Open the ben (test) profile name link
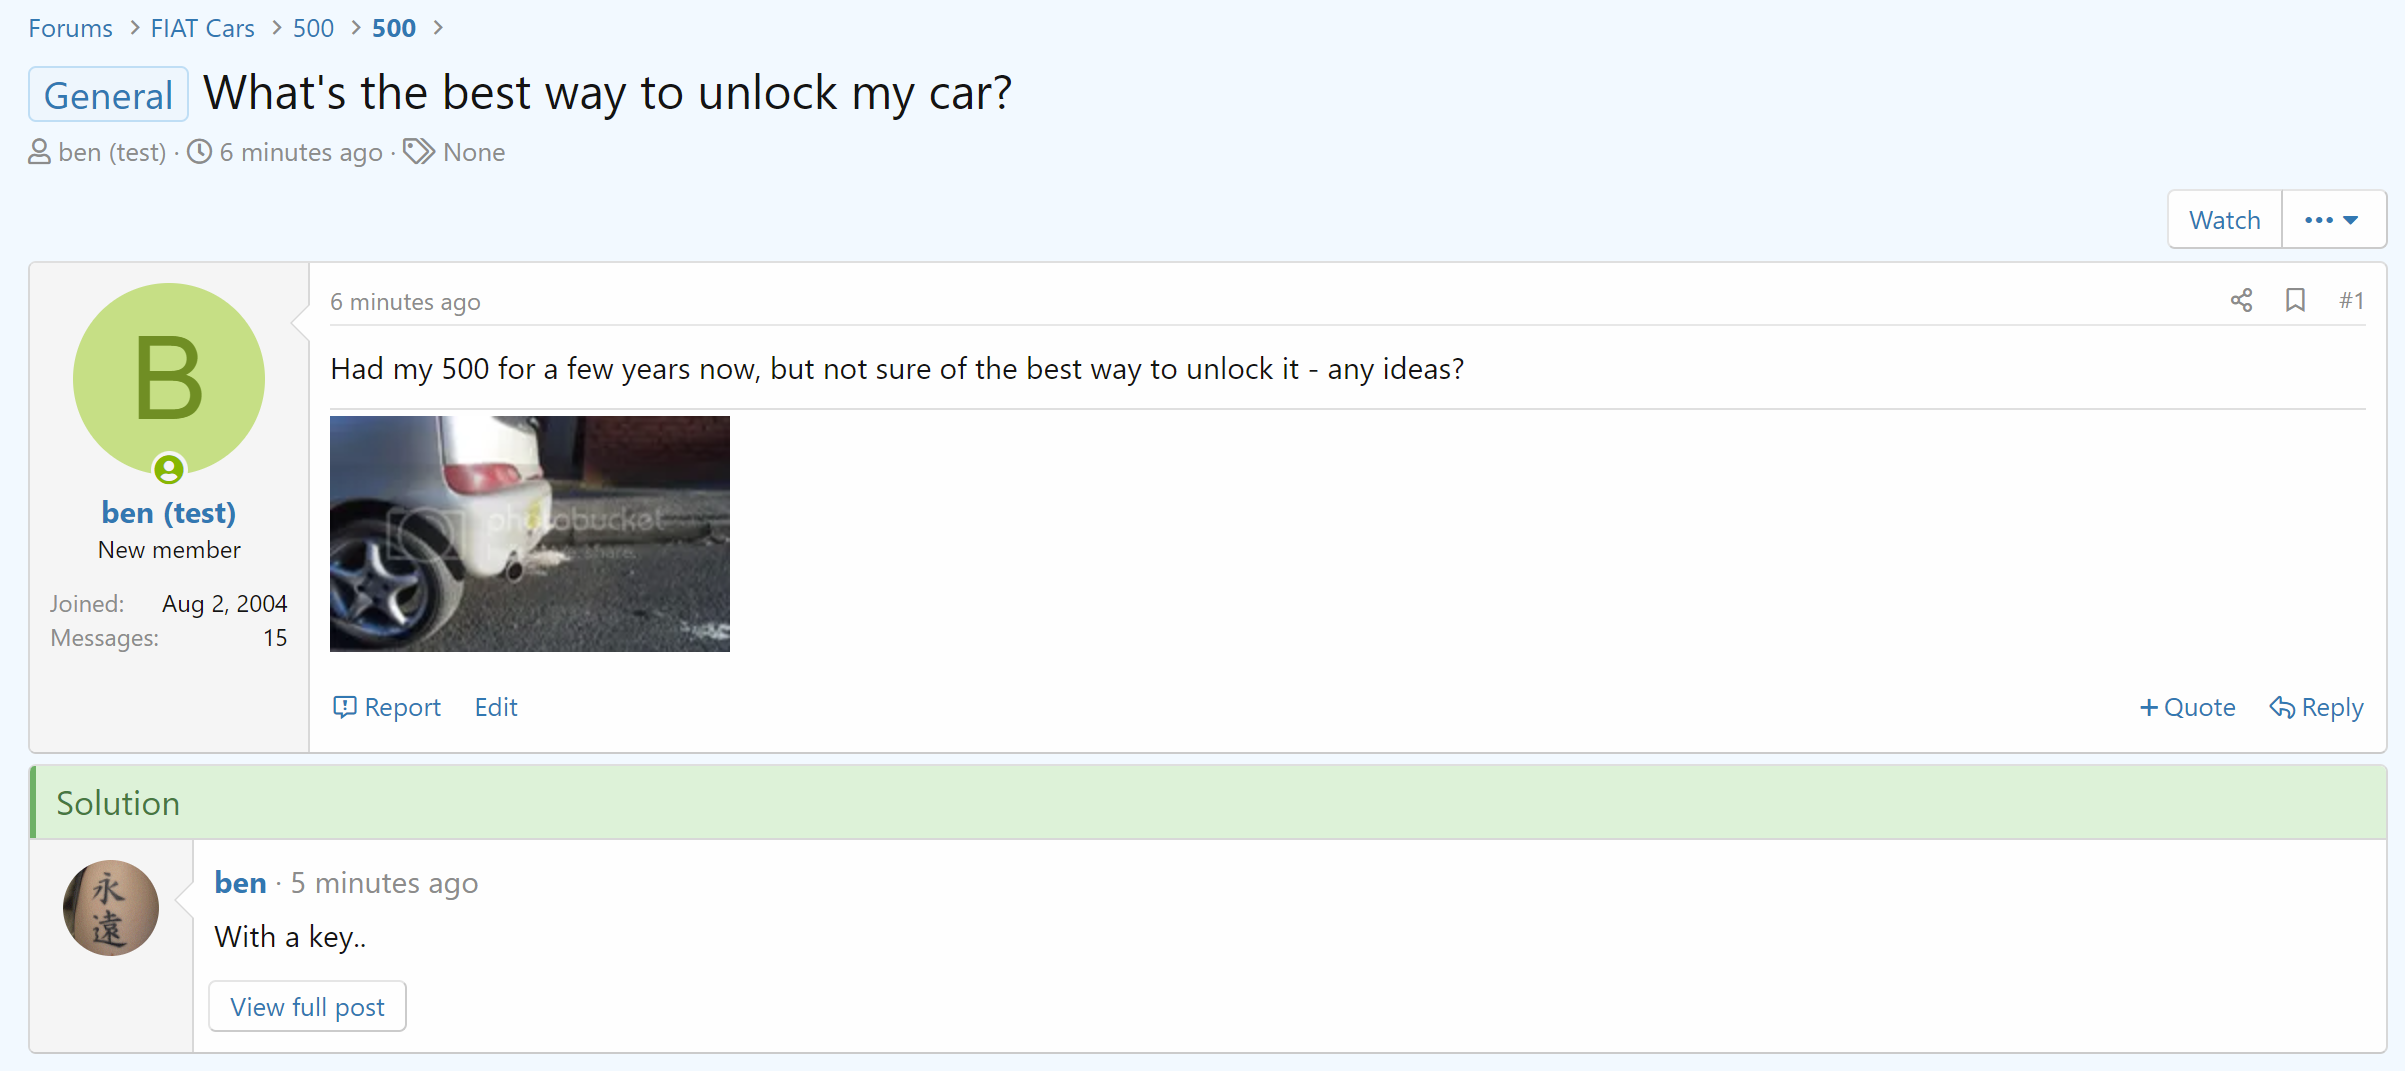The image size is (2405, 1071). pos(169,512)
